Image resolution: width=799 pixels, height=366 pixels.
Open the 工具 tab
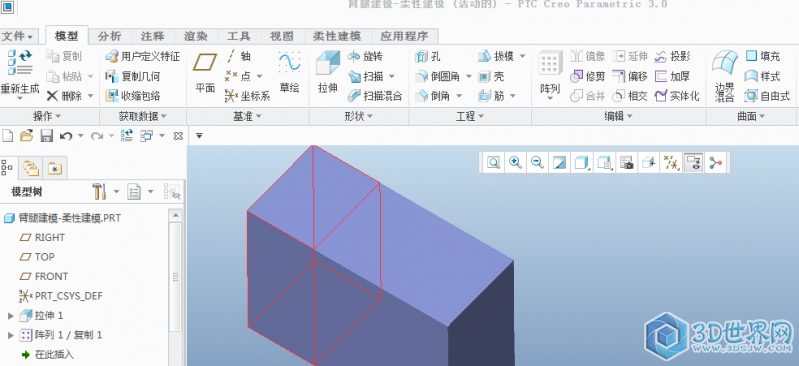point(238,36)
